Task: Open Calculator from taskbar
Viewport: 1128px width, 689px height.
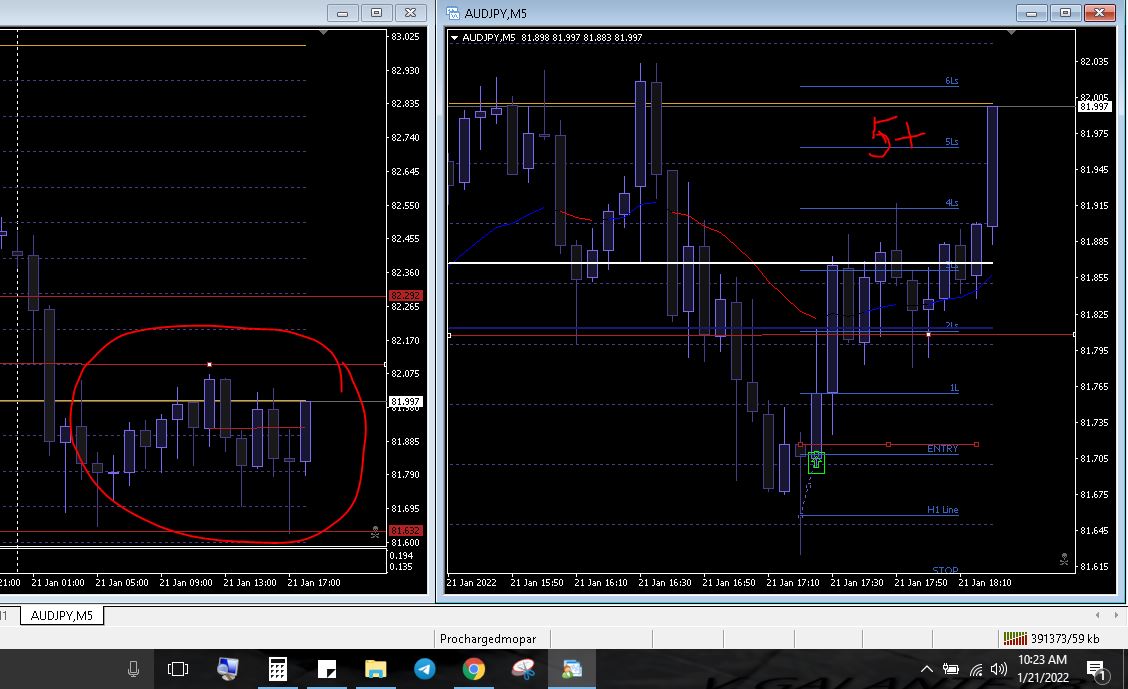Action: [278, 669]
